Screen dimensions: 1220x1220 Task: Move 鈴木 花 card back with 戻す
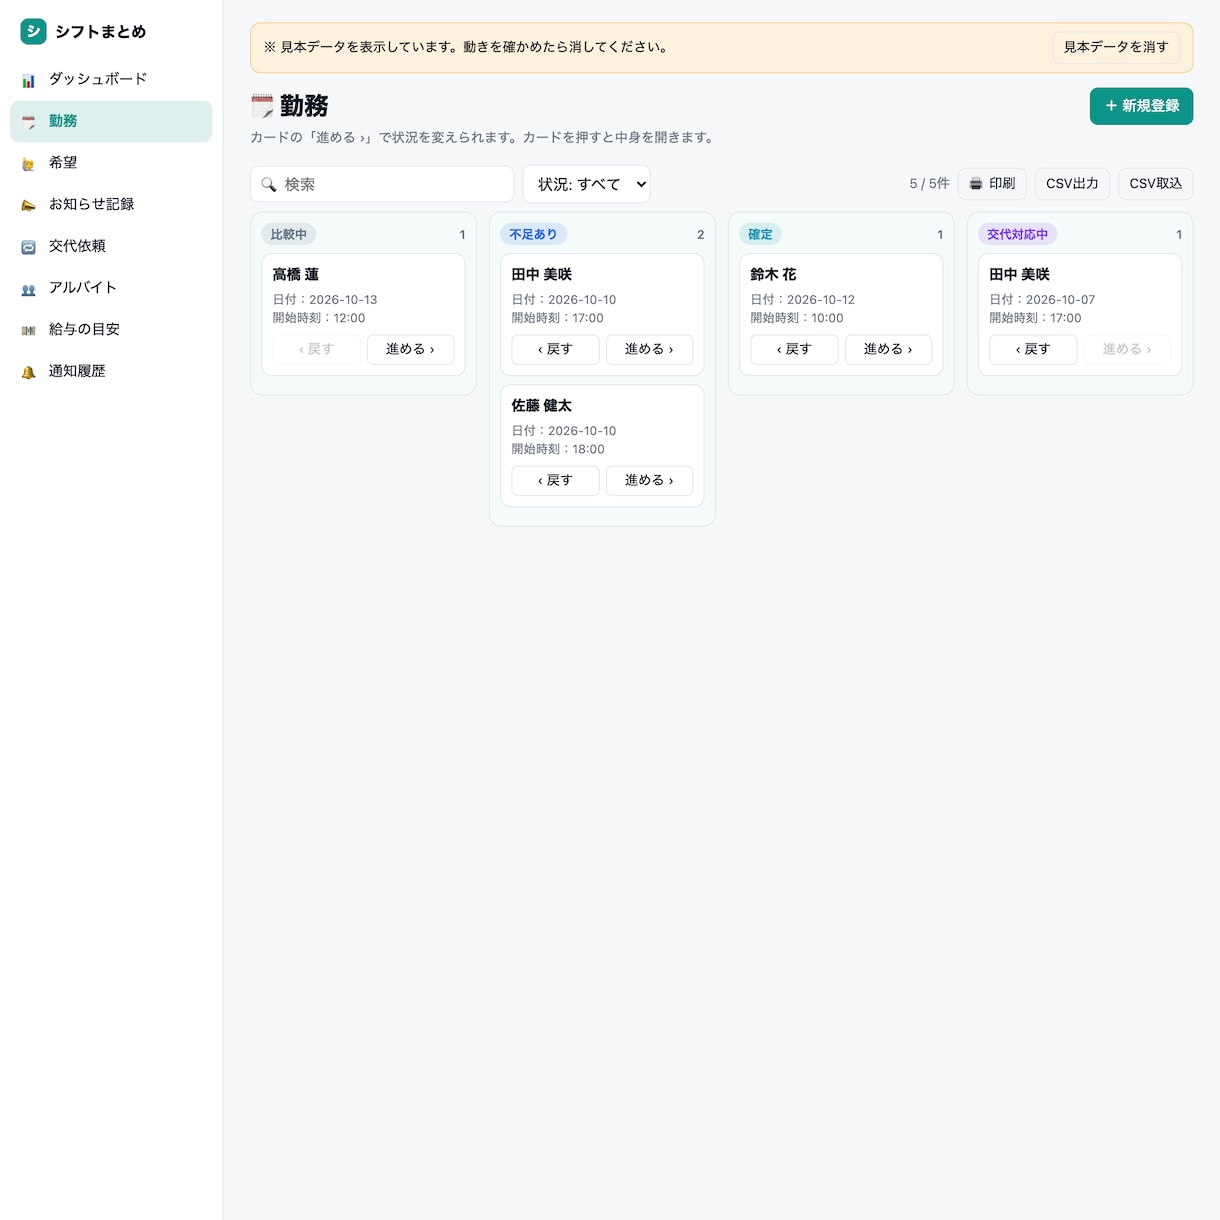794,349
